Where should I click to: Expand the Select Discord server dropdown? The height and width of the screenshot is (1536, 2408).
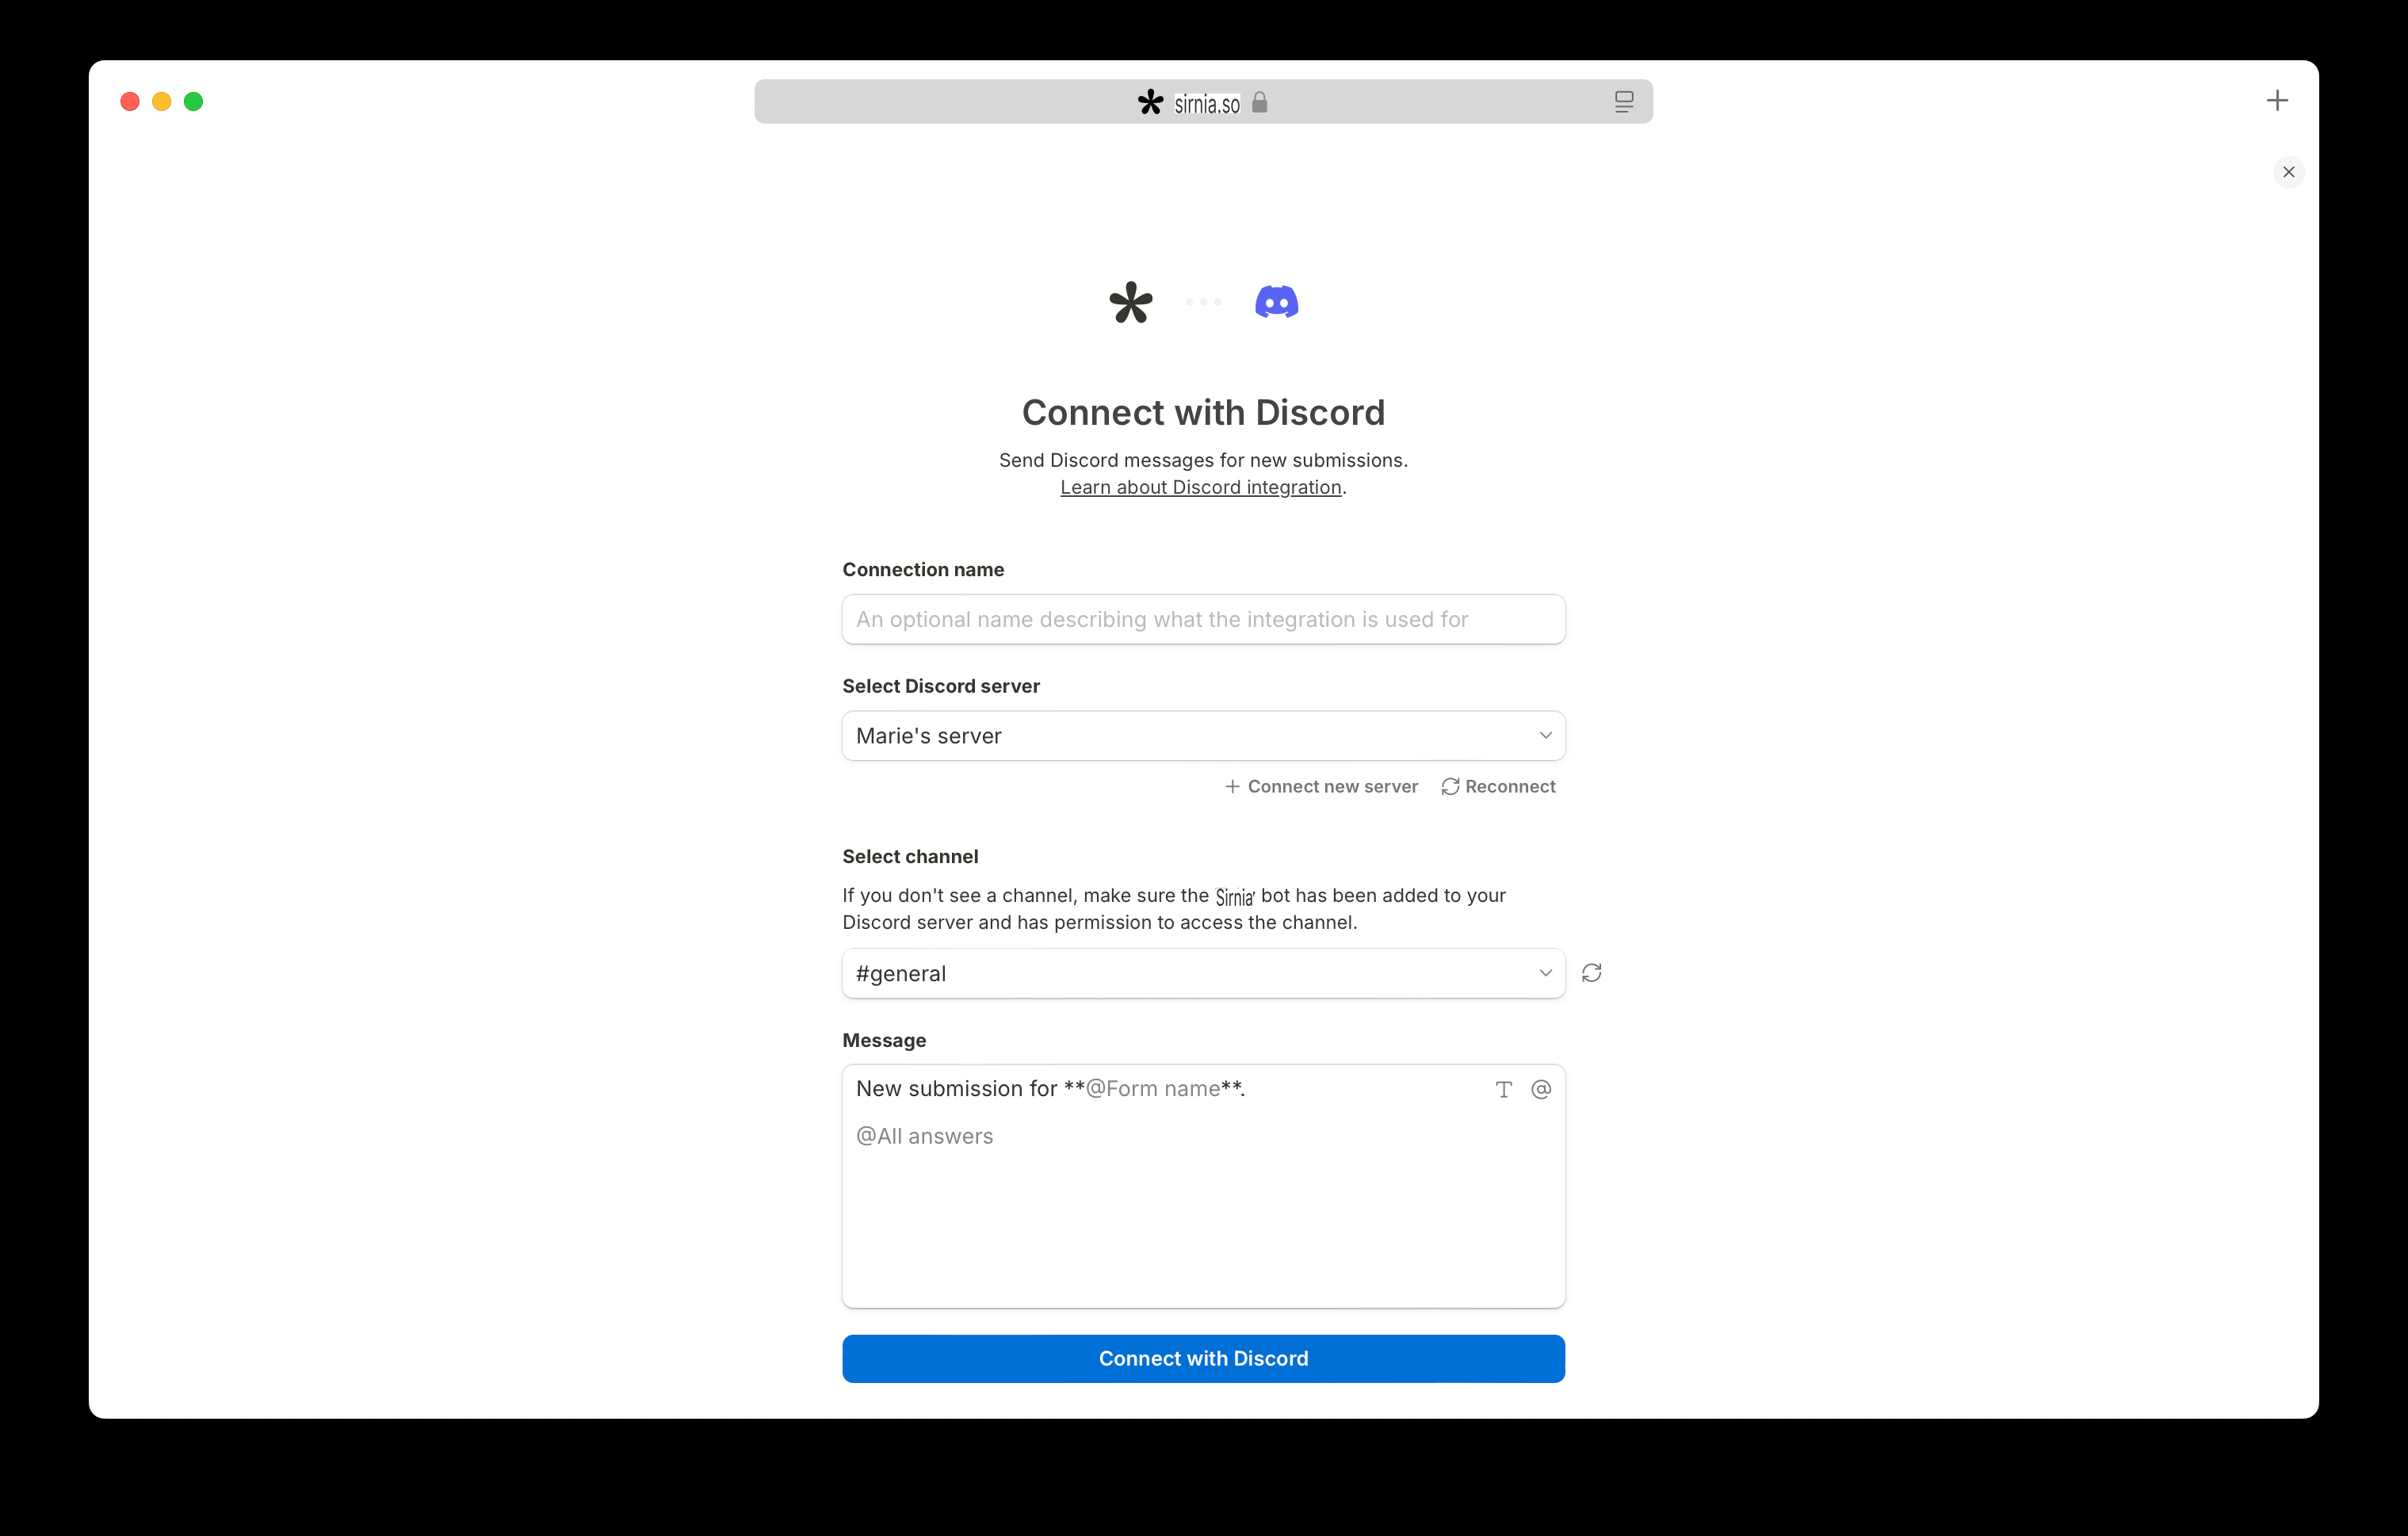(1203, 736)
